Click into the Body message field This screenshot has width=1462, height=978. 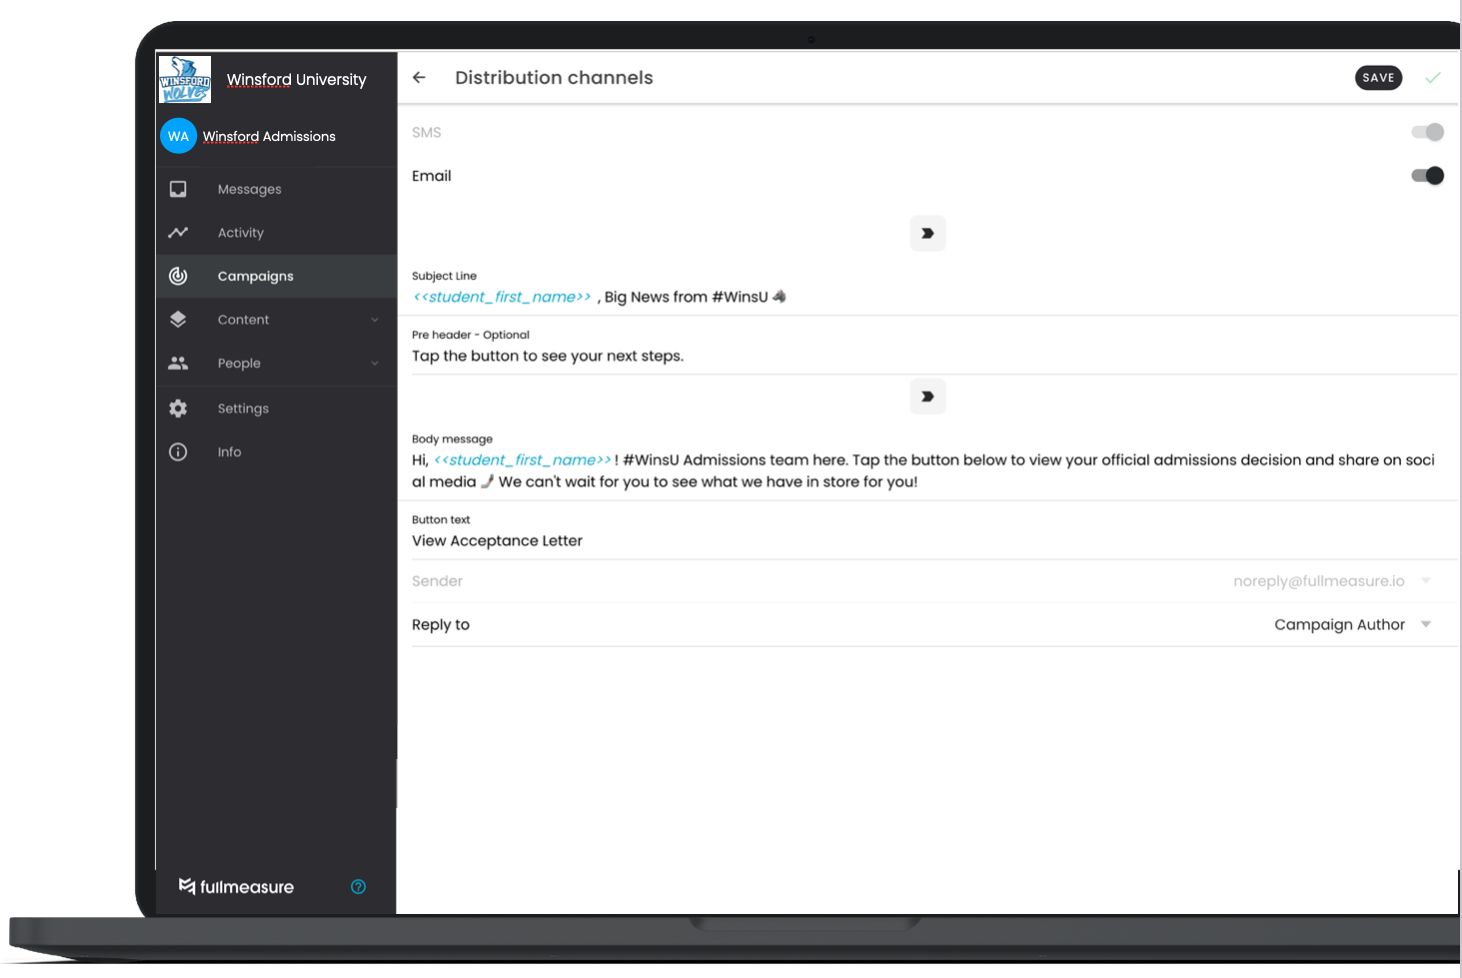934,463
